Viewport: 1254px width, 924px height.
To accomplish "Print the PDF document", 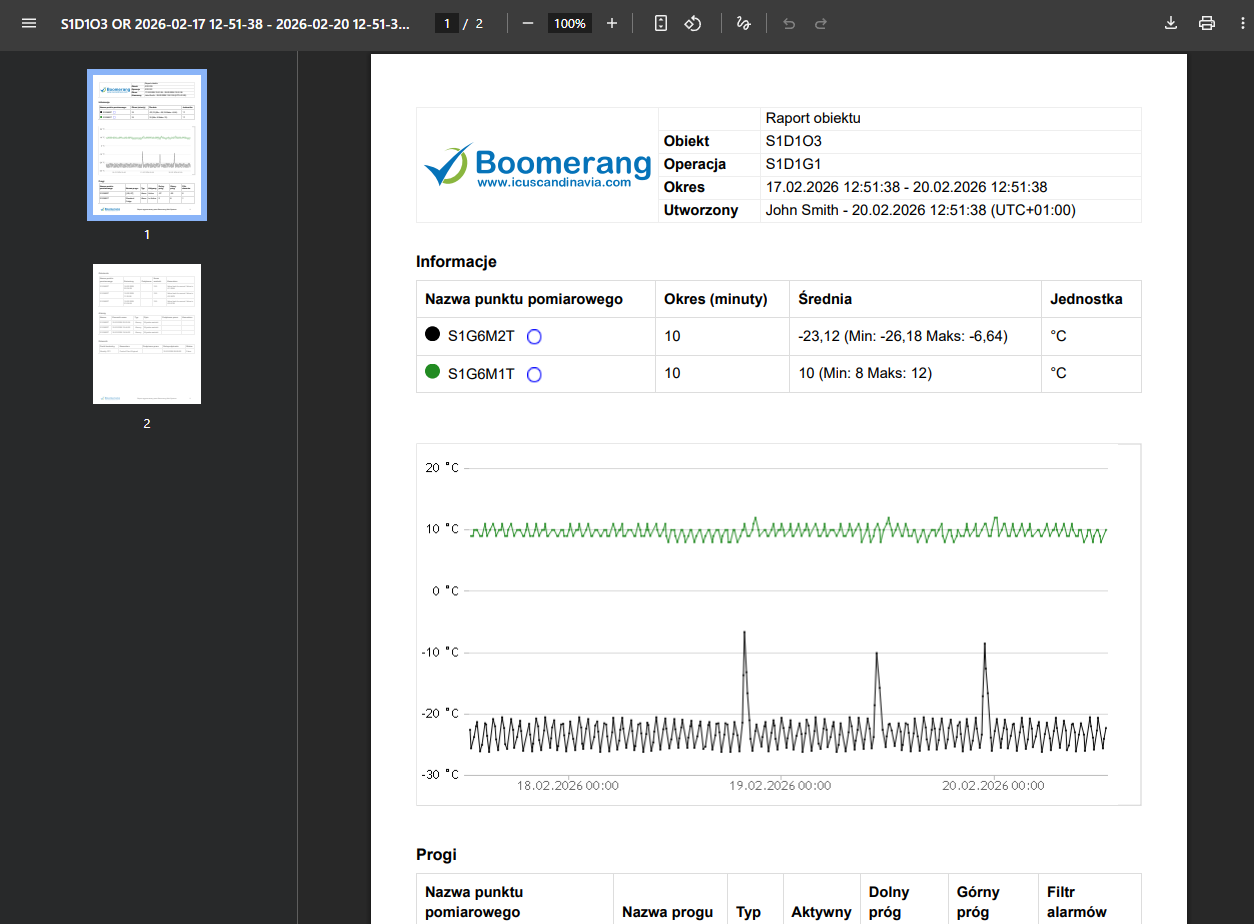I will 1207,23.
